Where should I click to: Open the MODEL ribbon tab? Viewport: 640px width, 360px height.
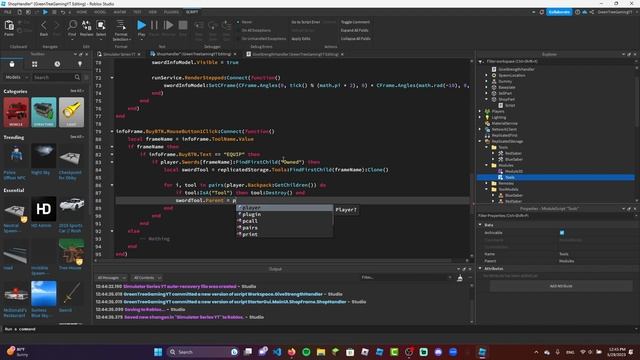(x=100, y=12)
